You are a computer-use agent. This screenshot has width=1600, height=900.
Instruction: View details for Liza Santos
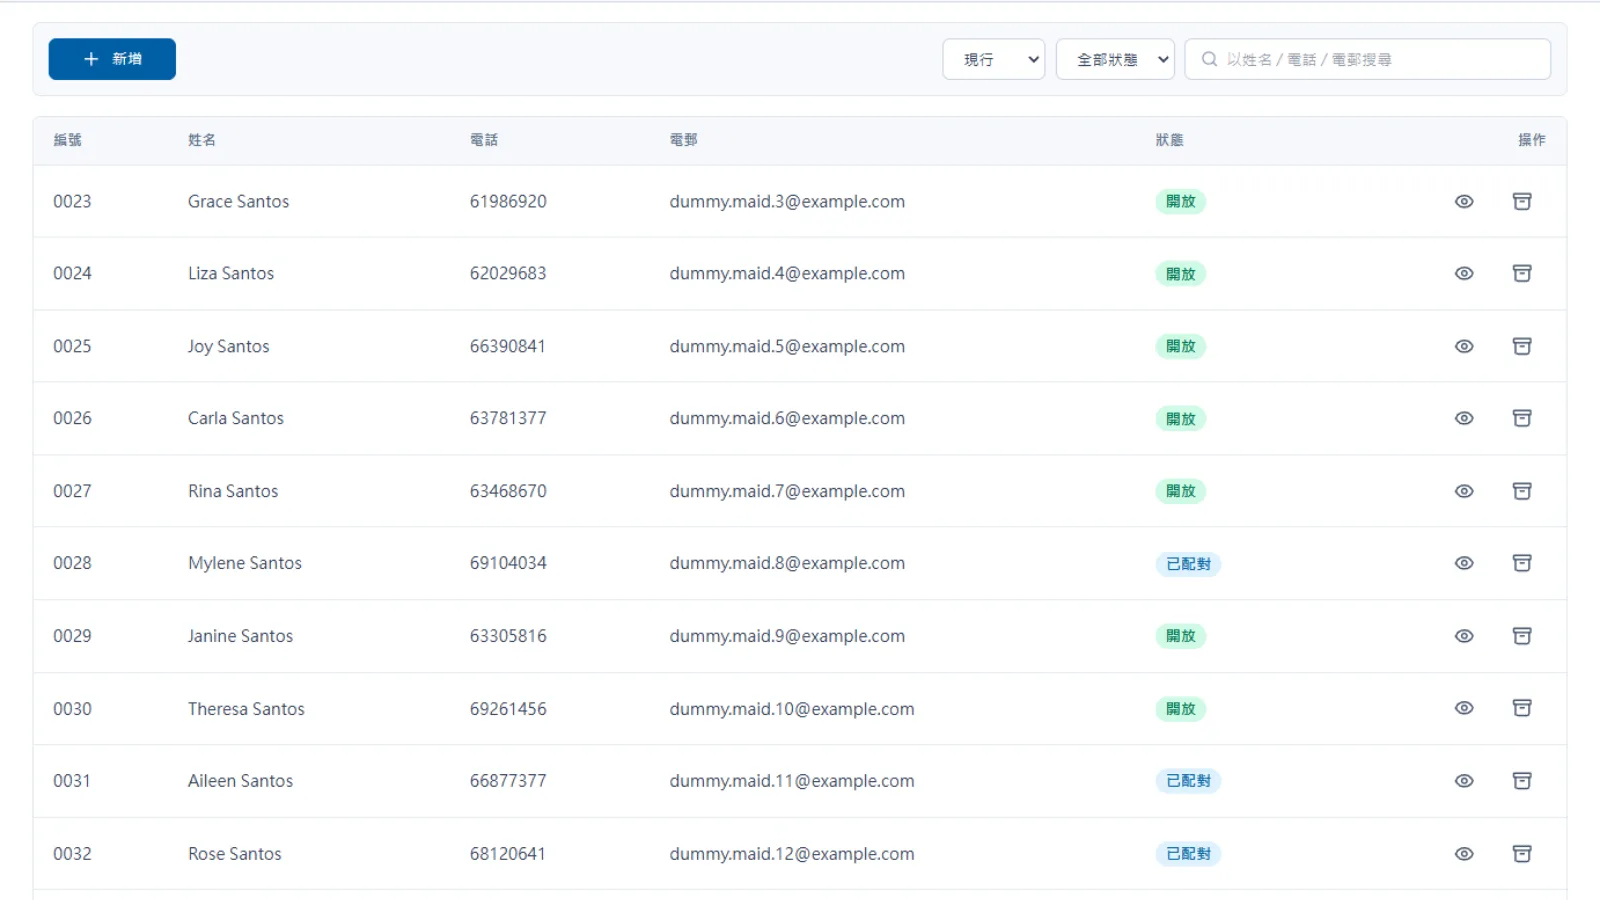[1464, 273]
